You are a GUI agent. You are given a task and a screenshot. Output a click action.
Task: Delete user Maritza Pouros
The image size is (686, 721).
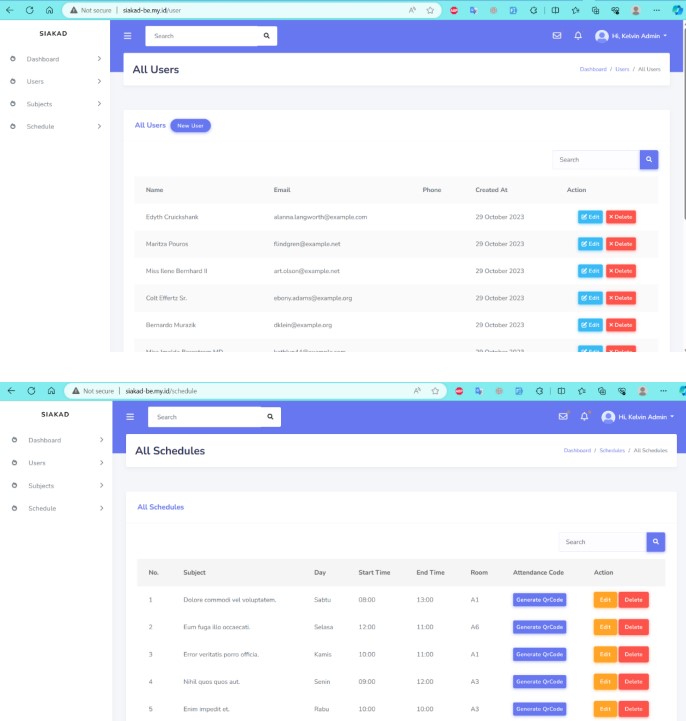coord(621,244)
